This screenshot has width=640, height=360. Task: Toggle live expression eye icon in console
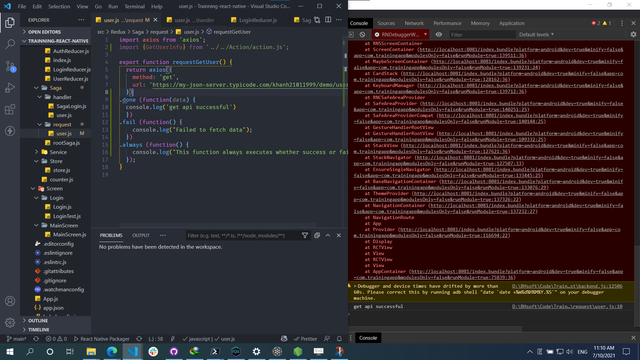point(439,35)
